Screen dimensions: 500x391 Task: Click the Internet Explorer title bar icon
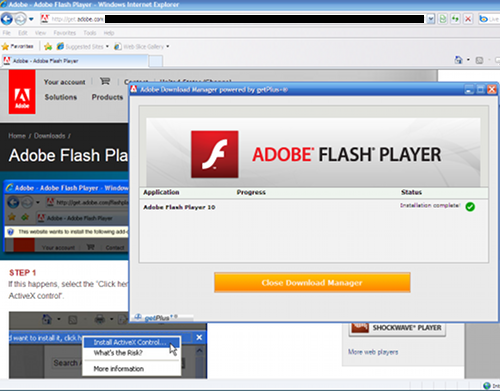(x=4, y=4)
